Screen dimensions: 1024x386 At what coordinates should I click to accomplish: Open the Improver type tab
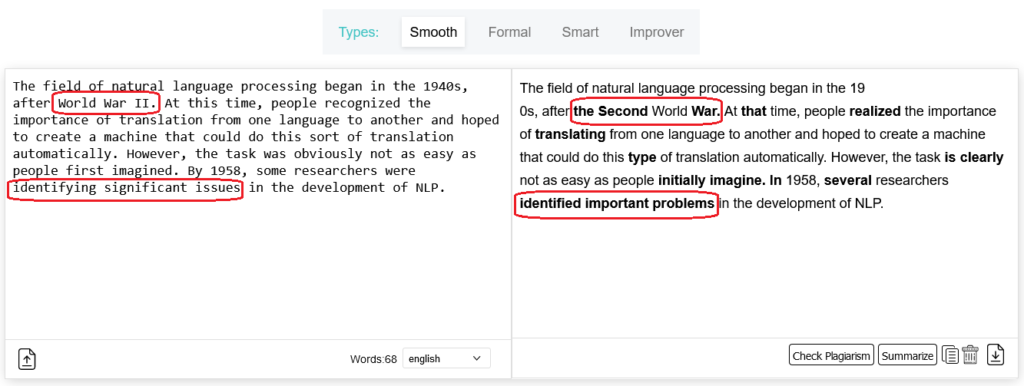point(656,32)
